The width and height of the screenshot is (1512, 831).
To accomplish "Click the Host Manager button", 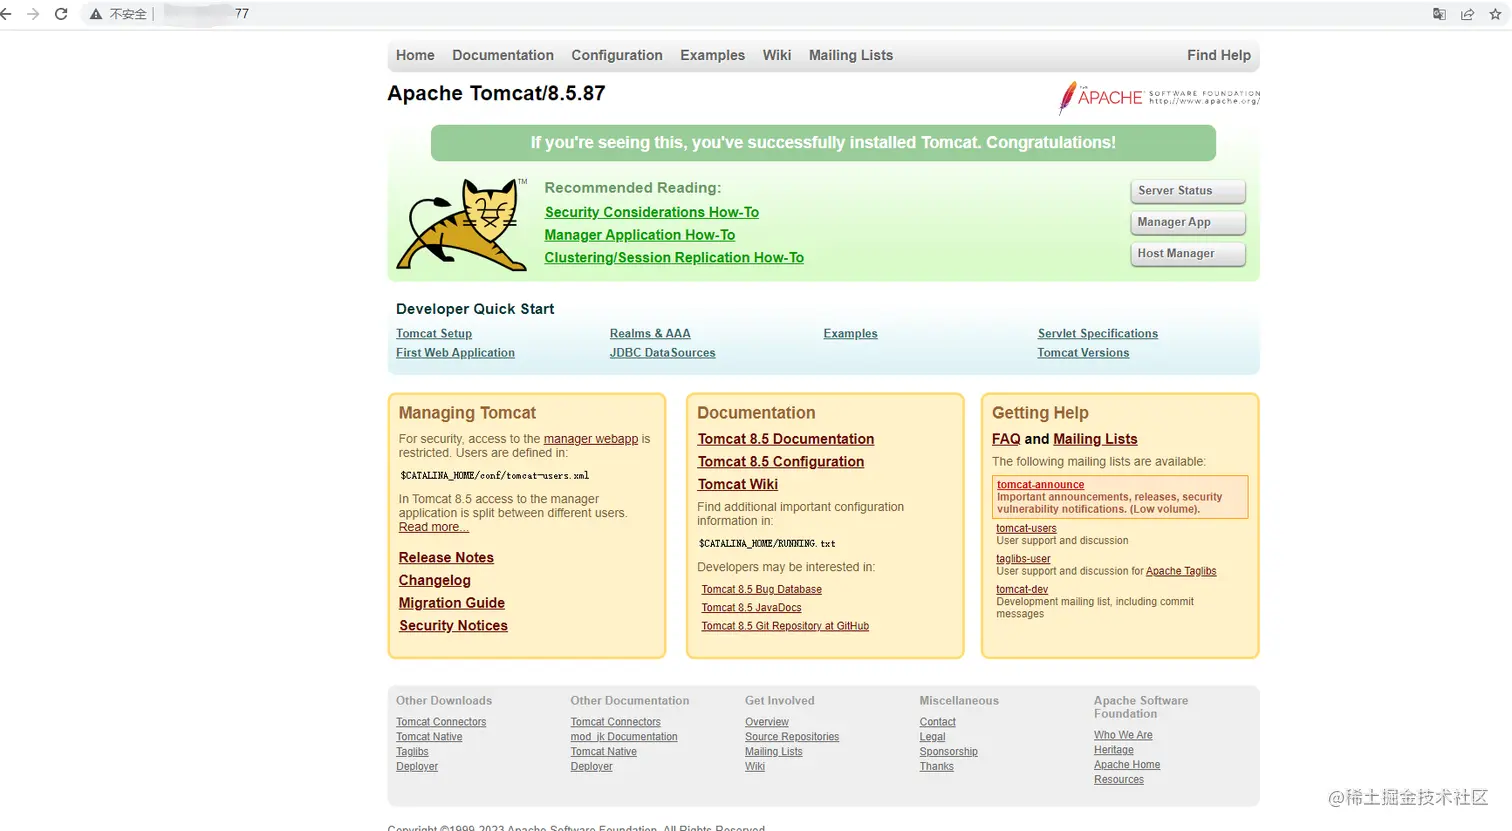I will pyautogui.click(x=1188, y=253).
